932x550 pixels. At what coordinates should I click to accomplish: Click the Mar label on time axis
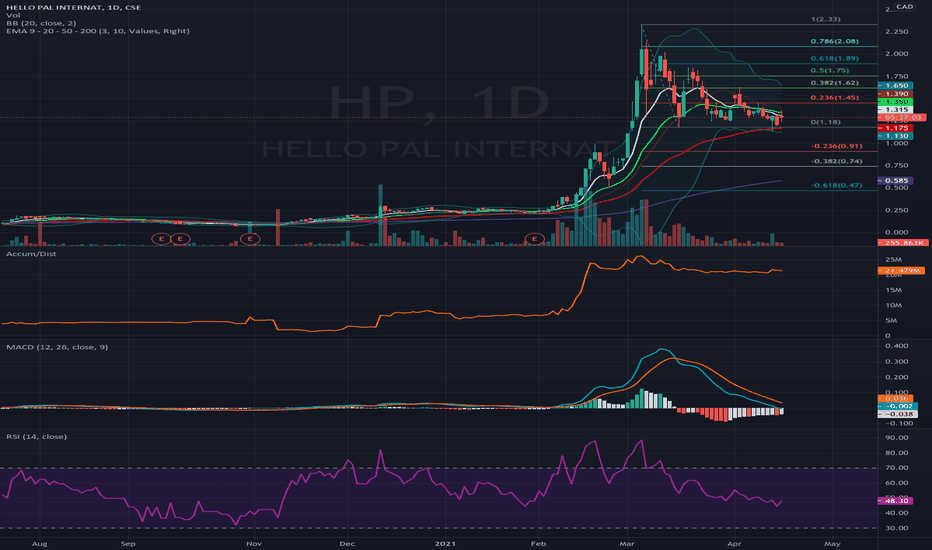pyautogui.click(x=626, y=543)
